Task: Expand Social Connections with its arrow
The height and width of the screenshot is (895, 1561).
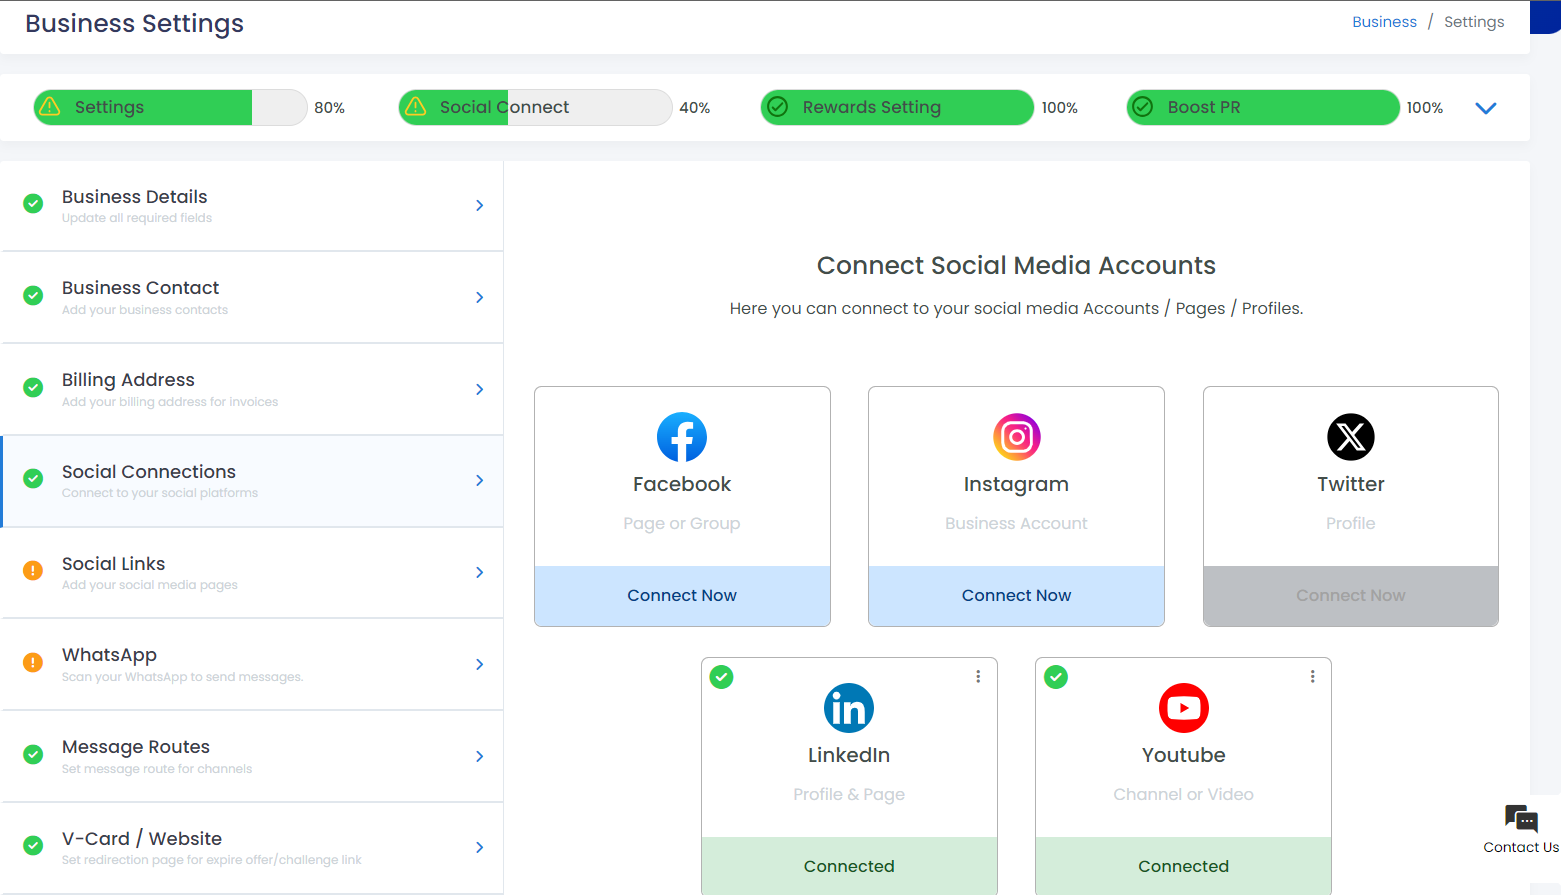Action: coord(480,480)
